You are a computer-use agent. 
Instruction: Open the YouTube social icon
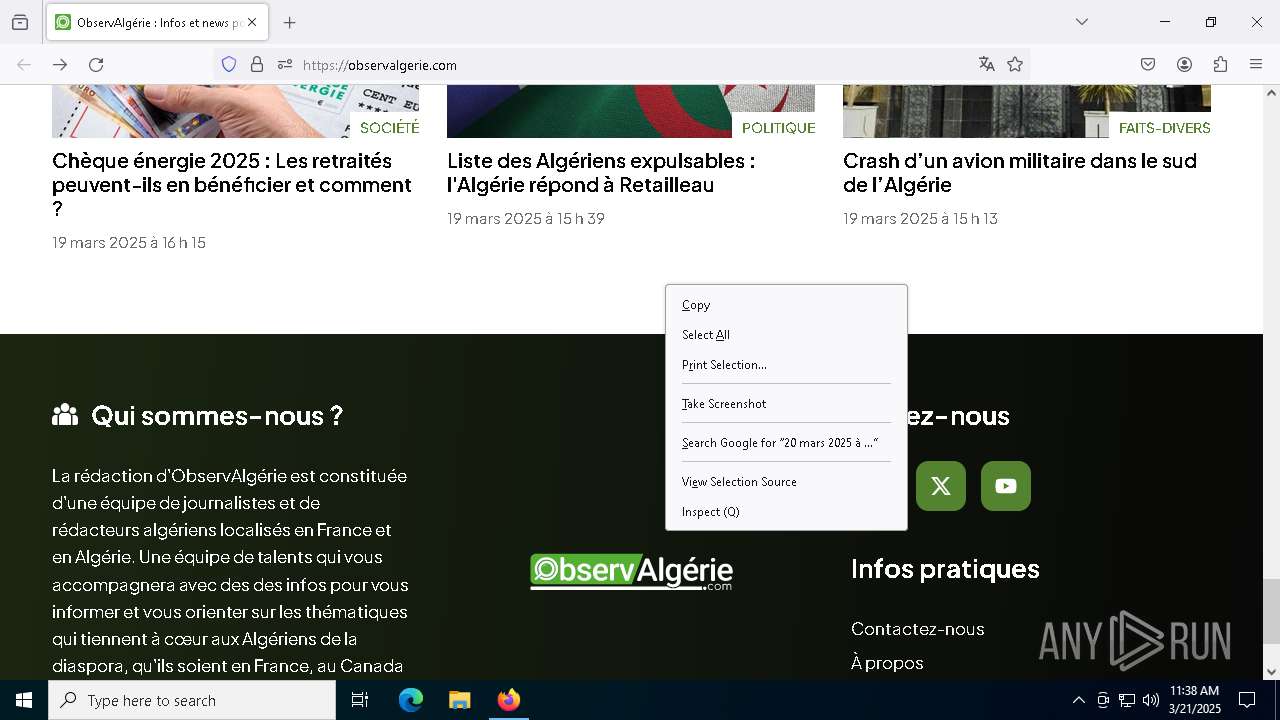[x=1006, y=486]
